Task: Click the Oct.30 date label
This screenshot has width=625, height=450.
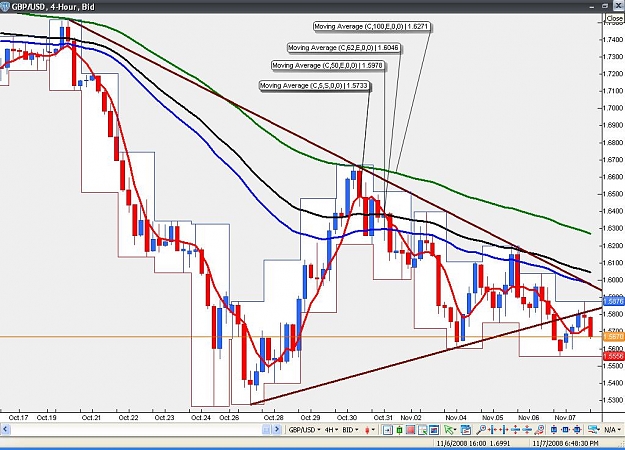Action: (x=347, y=418)
